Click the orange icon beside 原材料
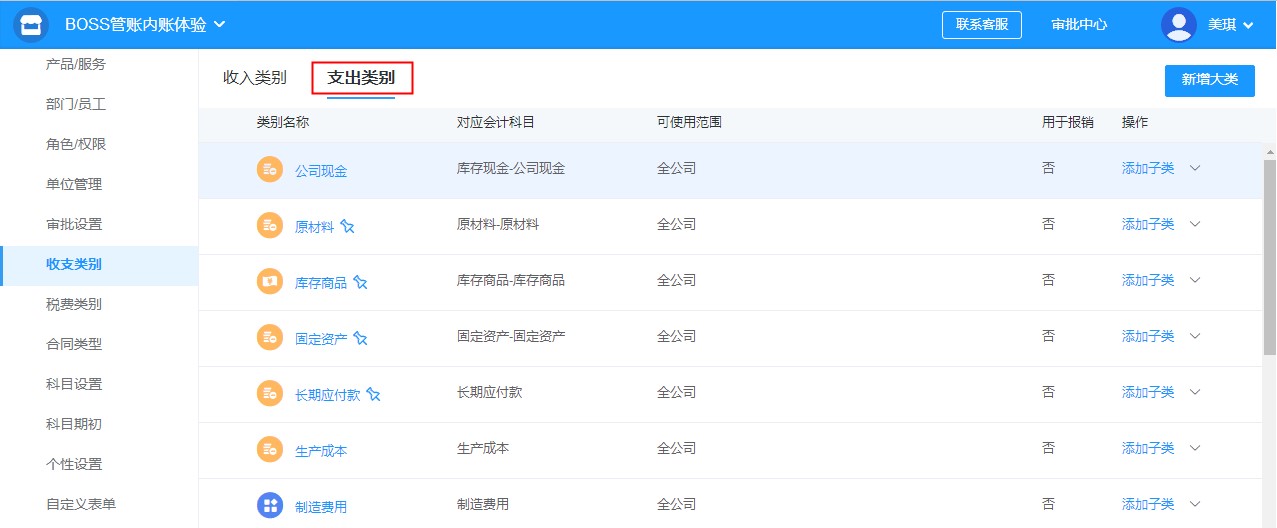This screenshot has height=528, width=1277. pos(270,226)
